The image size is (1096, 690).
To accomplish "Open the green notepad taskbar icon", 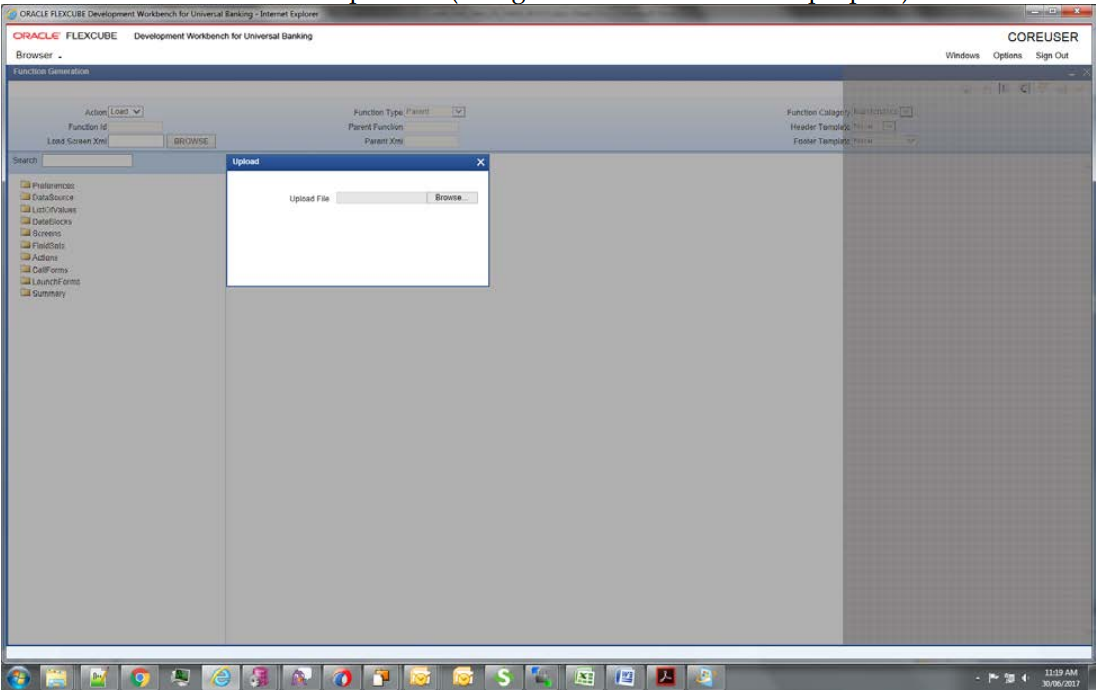I will point(99,677).
